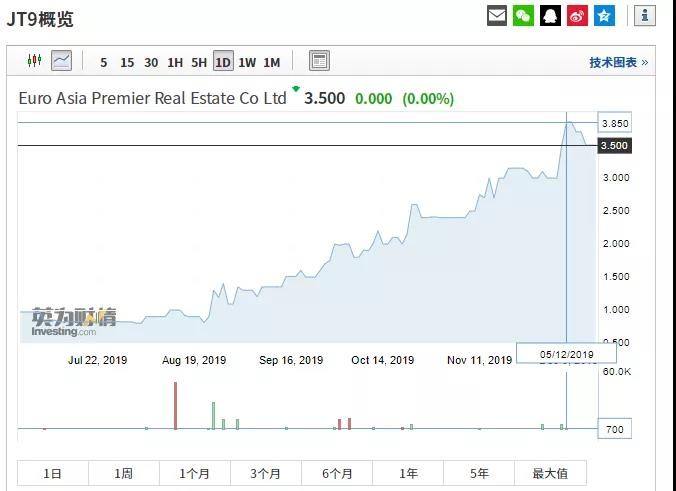Set the interval to 1M
Image resolution: width=676 pixels, height=491 pixels.
coord(271,62)
